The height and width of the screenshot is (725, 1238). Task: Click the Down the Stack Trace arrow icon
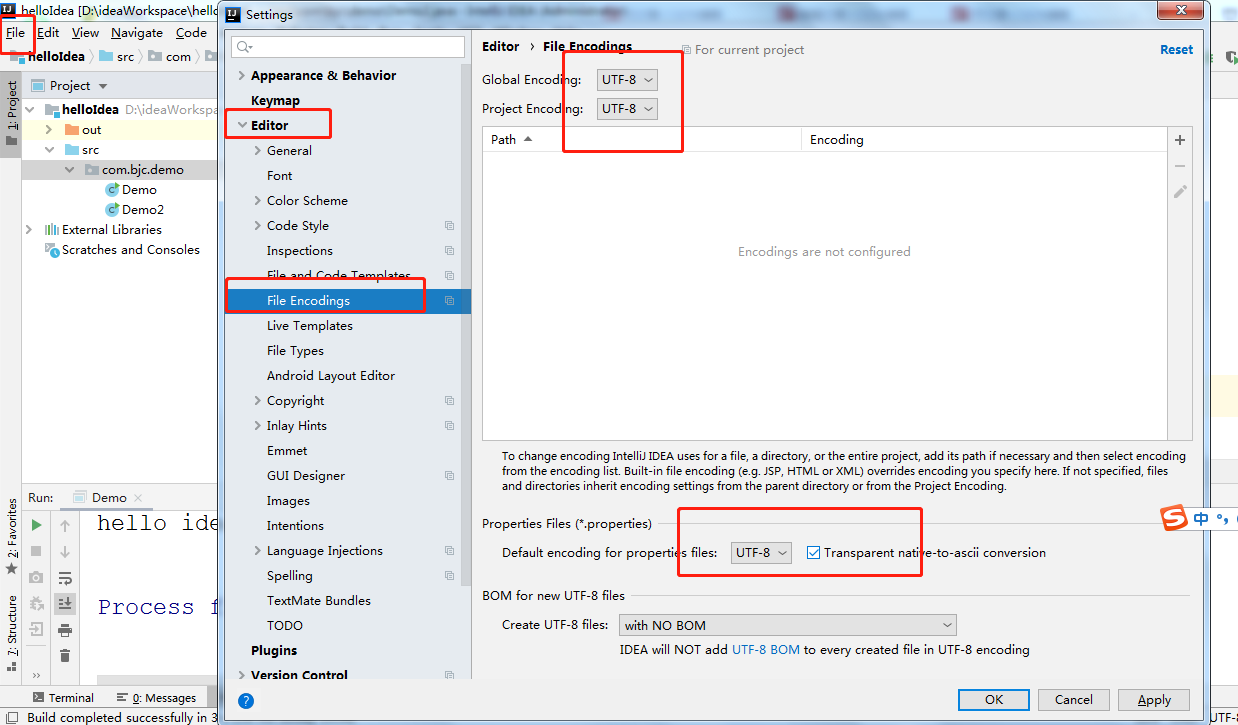65,551
